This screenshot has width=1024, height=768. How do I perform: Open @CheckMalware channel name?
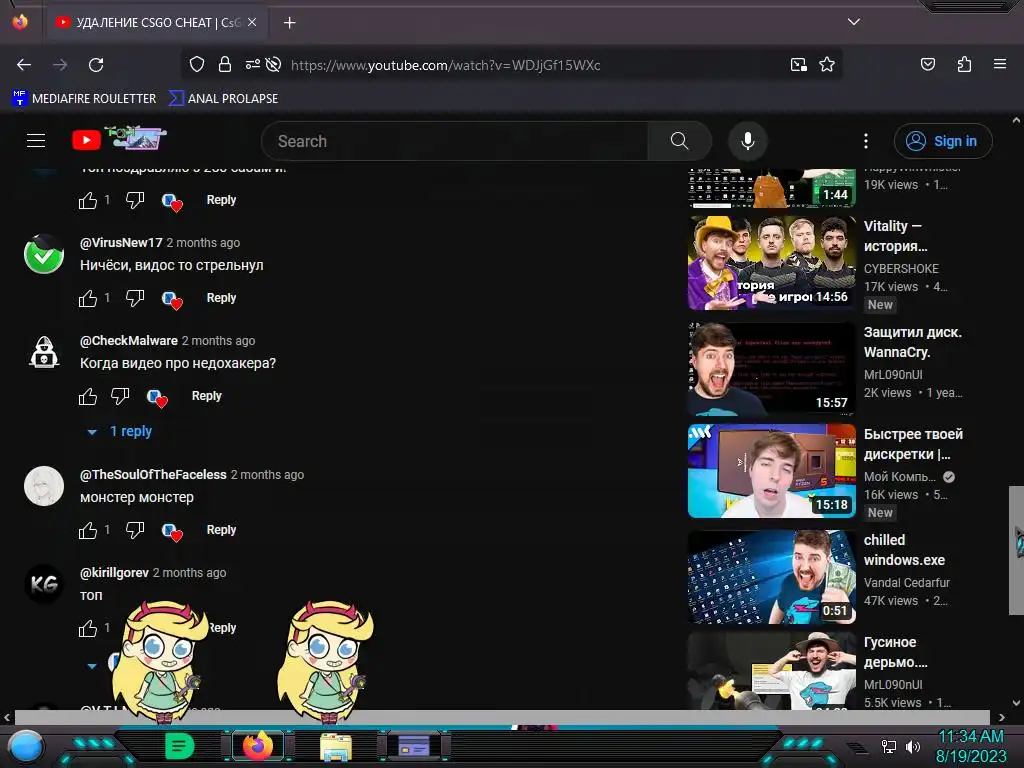point(129,341)
